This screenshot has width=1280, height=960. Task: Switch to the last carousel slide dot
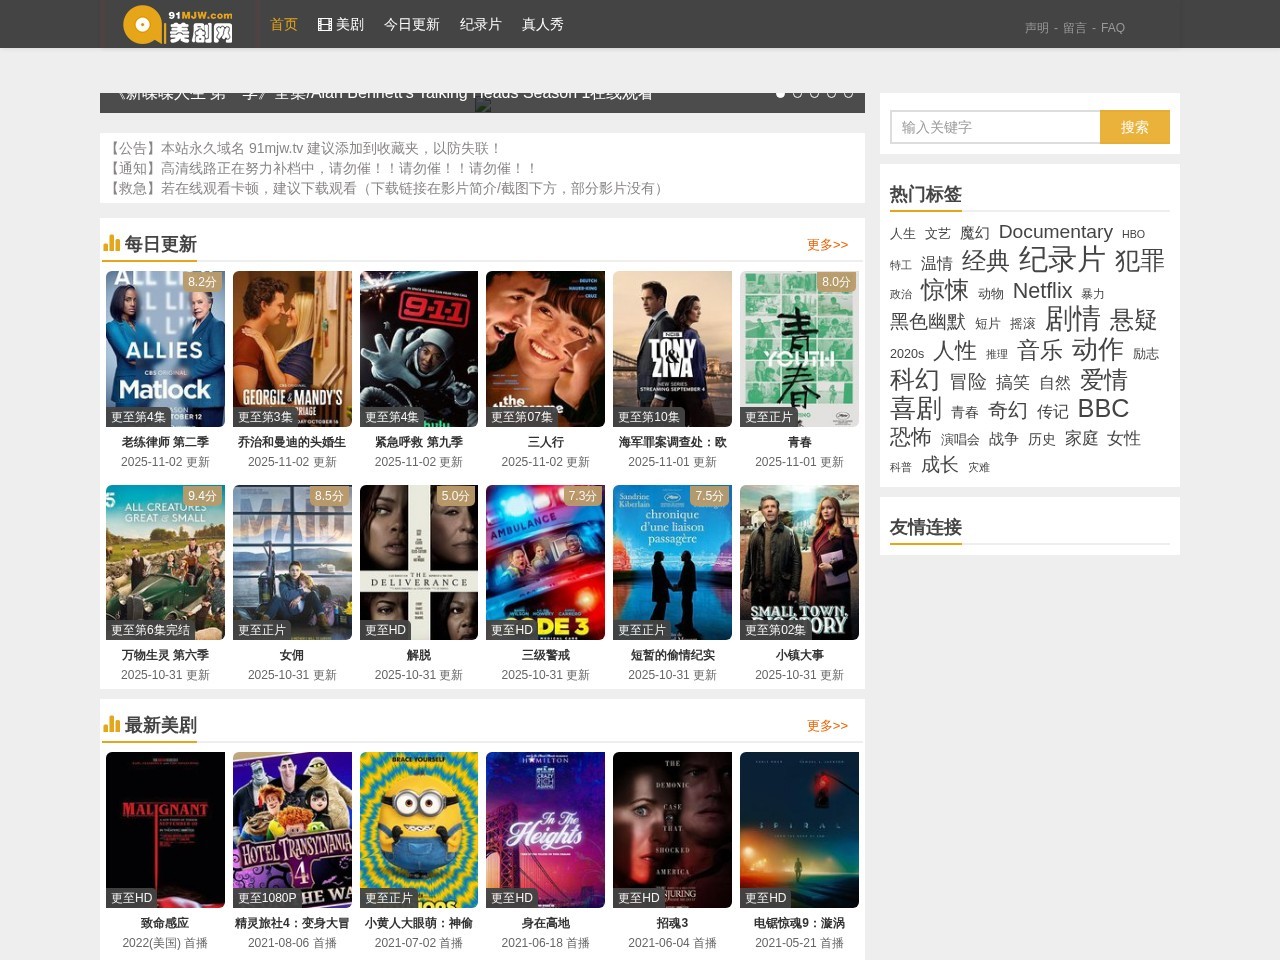tap(848, 94)
